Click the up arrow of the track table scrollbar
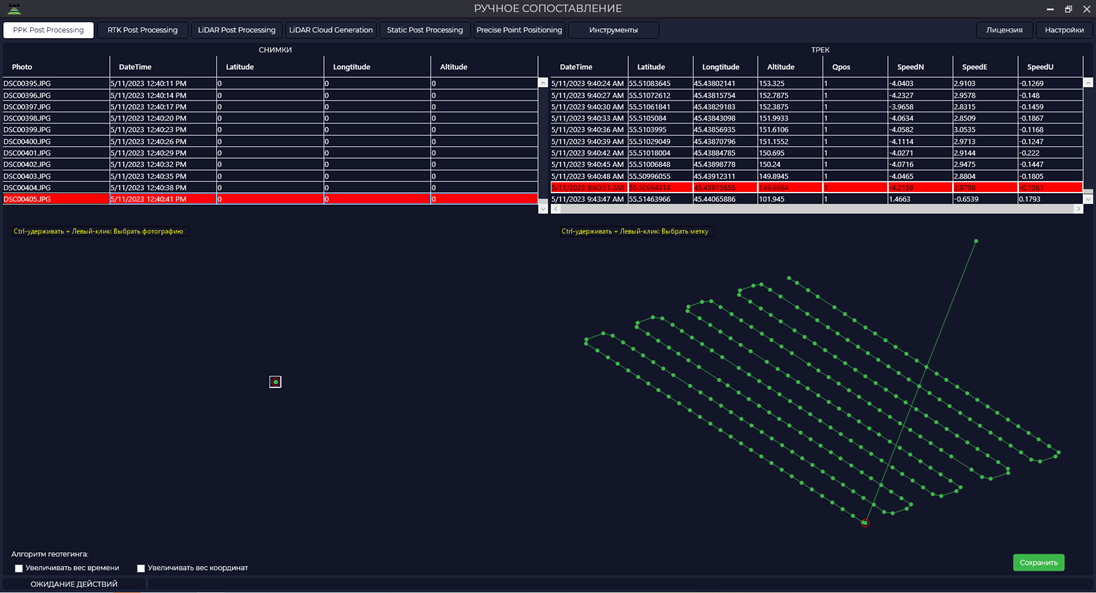This screenshot has height=593, width=1096. [x=1088, y=83]
